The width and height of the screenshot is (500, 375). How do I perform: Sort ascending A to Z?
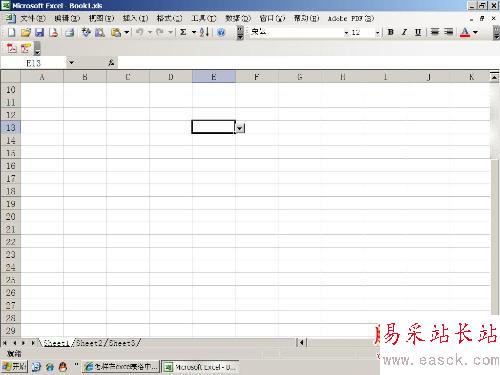(204, 32)
